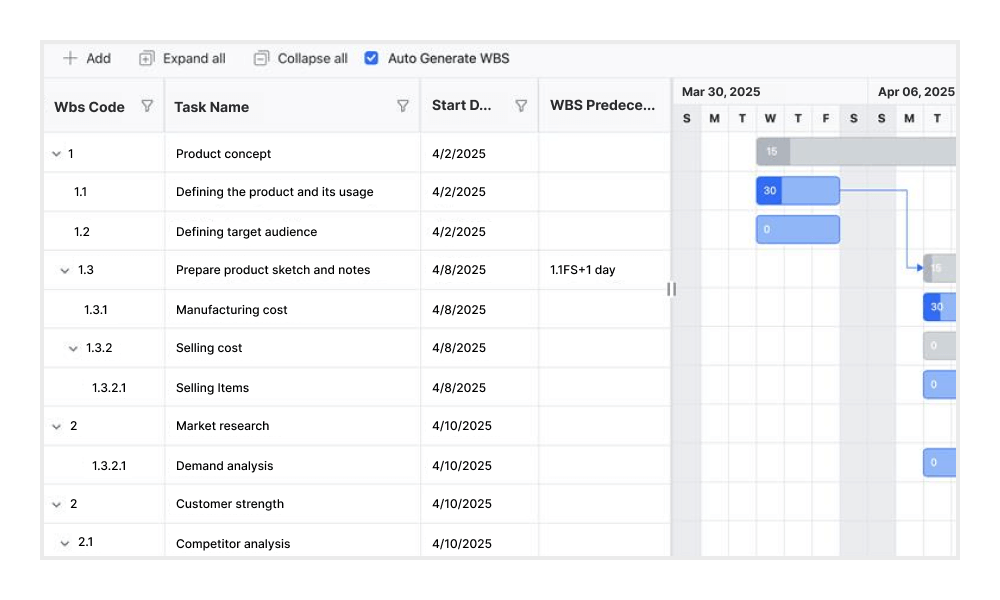Click the progress bar on Defining the product taskbar
Image resolution: width=1000 pixels, height=600 pixels.
(x=770, y=190)
